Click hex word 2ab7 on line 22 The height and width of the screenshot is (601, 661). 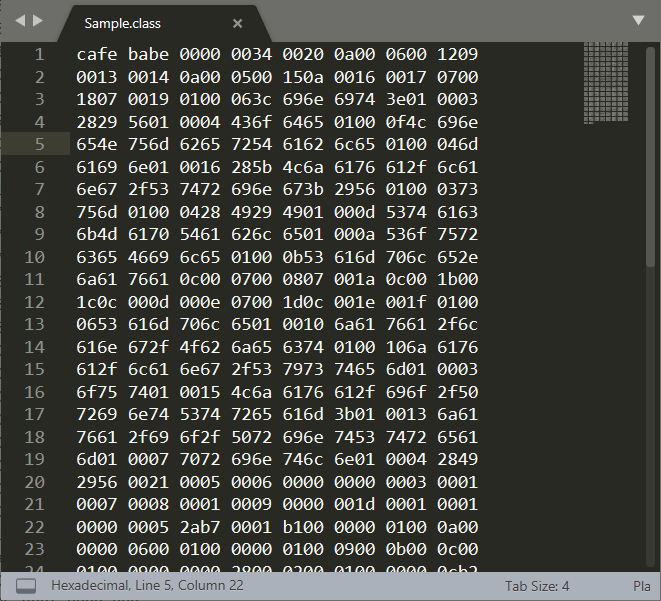tap(200, 527)
